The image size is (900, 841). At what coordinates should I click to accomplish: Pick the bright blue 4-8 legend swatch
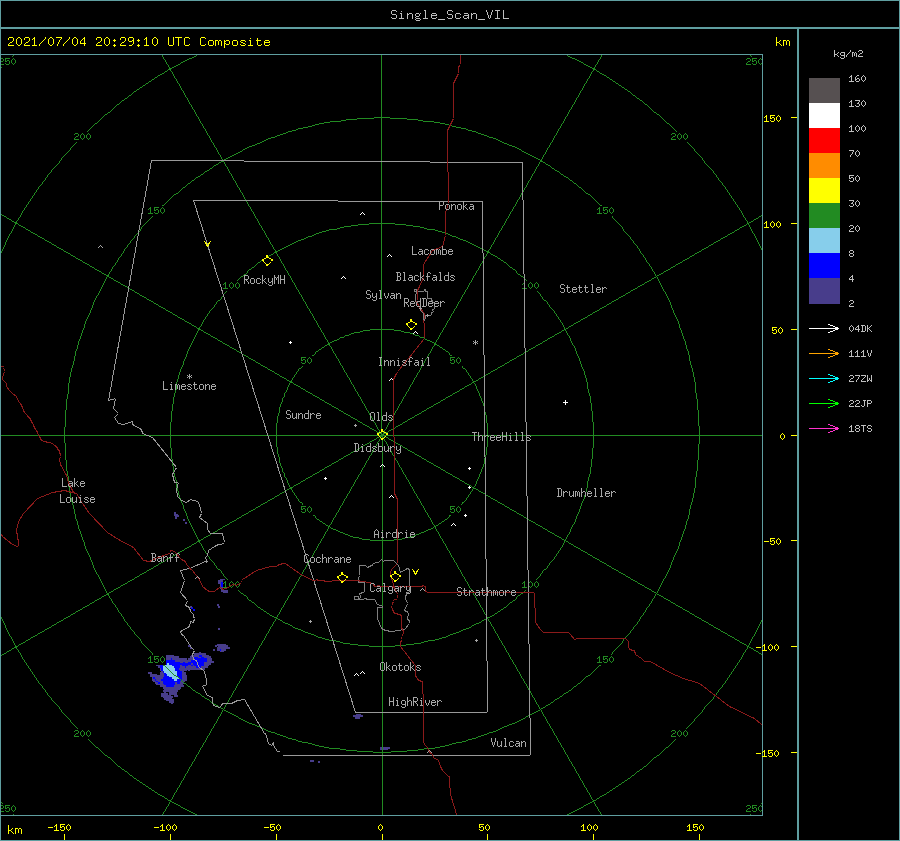(824, 266)
